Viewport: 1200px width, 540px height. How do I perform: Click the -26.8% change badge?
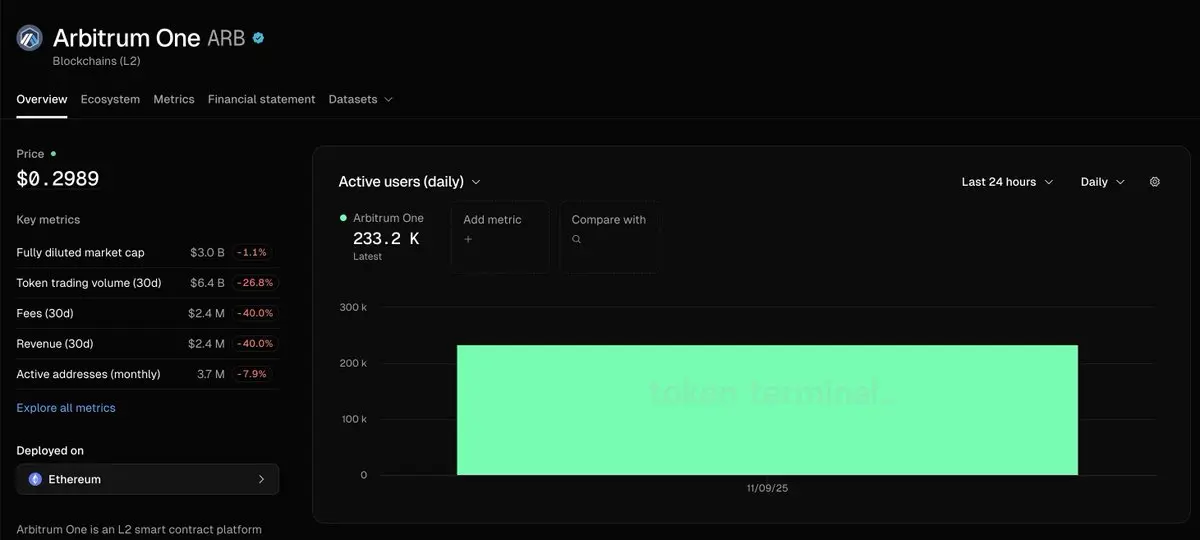254,283
